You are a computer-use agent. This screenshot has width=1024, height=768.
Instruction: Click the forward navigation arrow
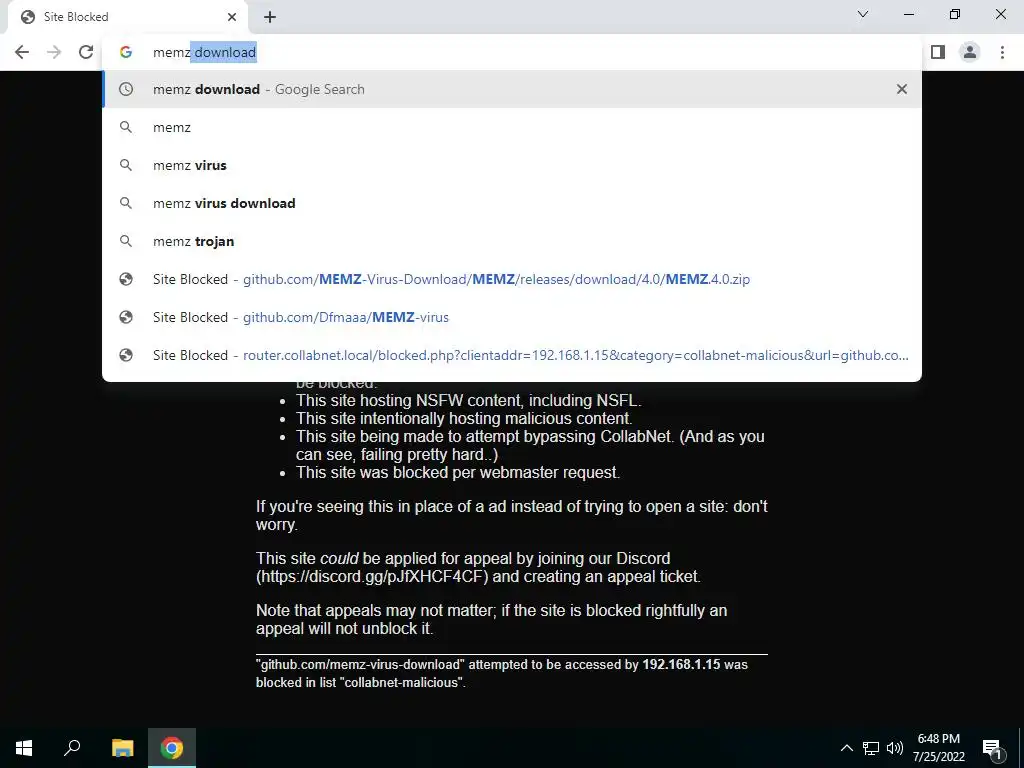point(54,52)
